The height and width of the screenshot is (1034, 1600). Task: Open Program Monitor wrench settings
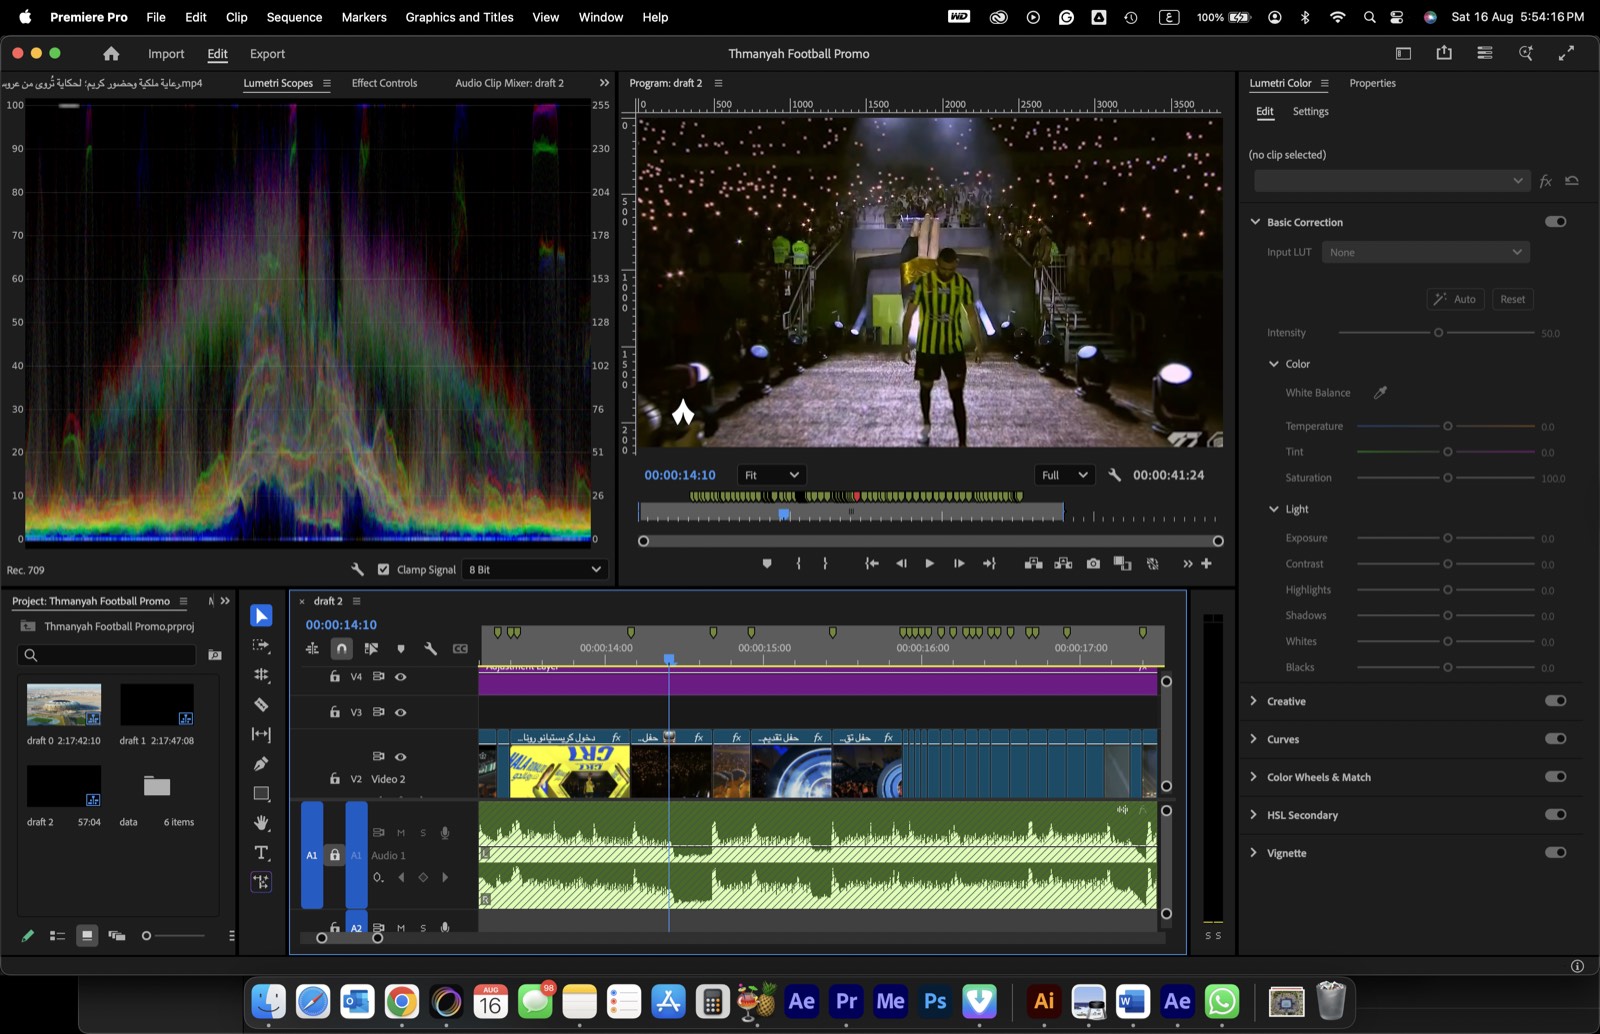click(x=1115, y=475)
